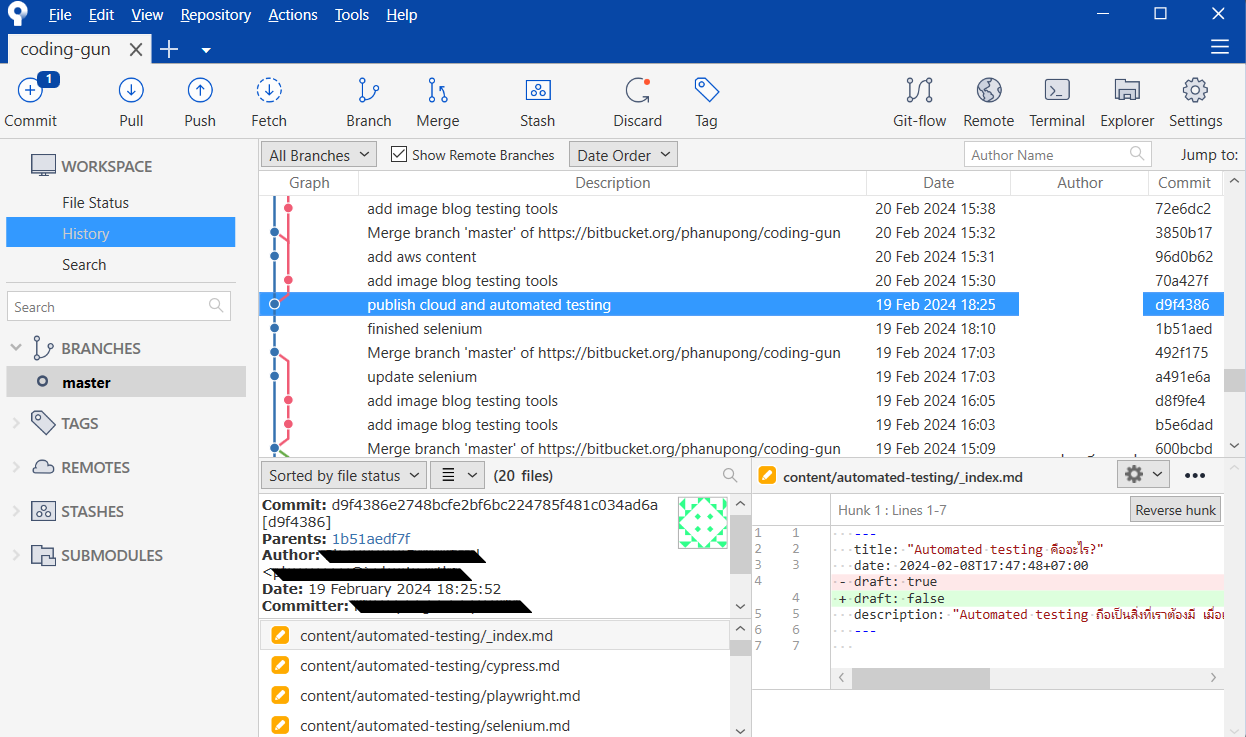Click modified icon of cypress.md file

coord(280,666)
